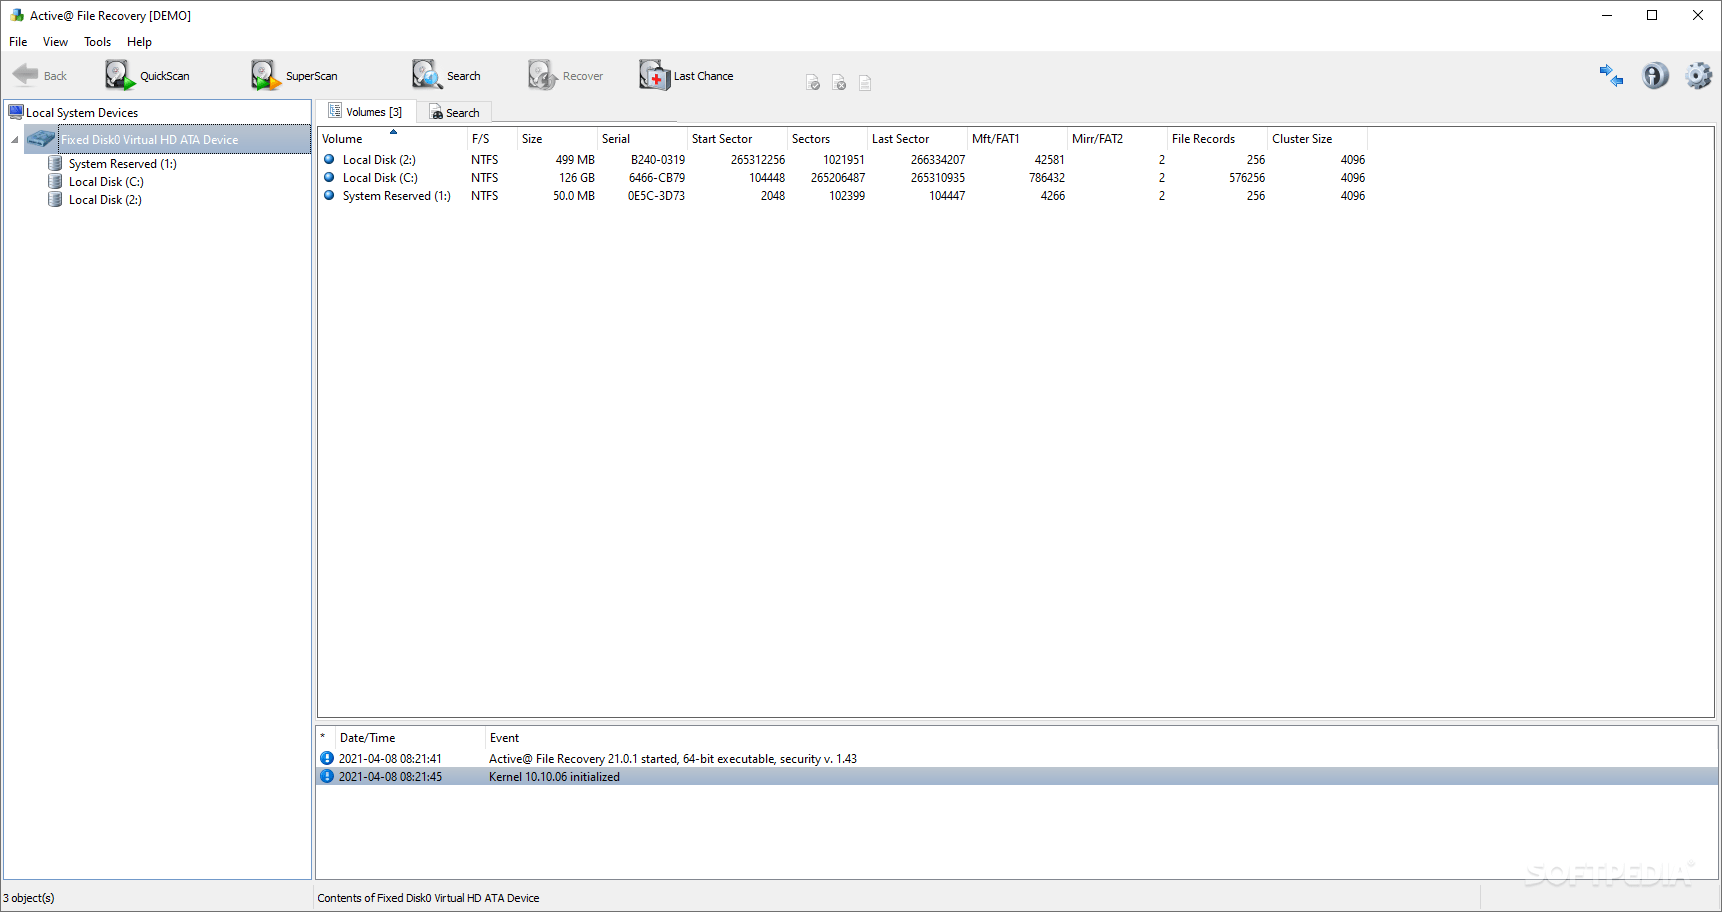Sort by the F/S column header
The width and height of the screenshot is (1722, 912).
[x=492, y=139]
